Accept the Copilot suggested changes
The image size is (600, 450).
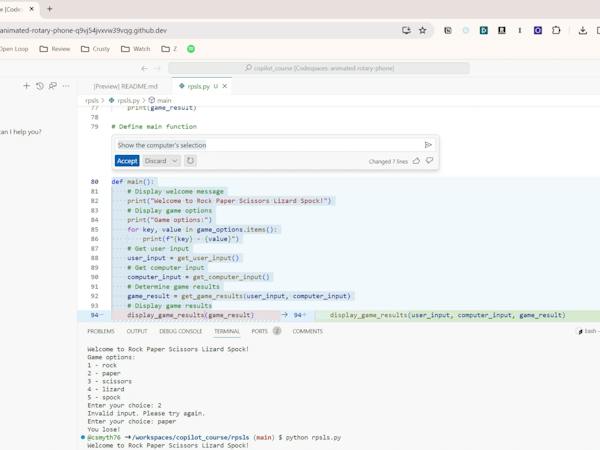coord(127,161)
